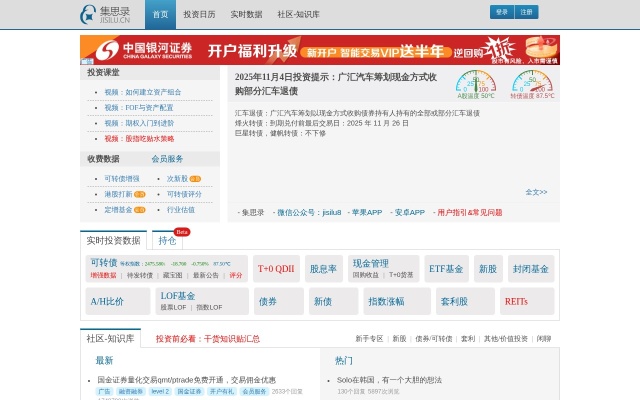Open video link 股指吃贴水策略
Viewport: 640px width, 400px height.
(x=139, y=139)
